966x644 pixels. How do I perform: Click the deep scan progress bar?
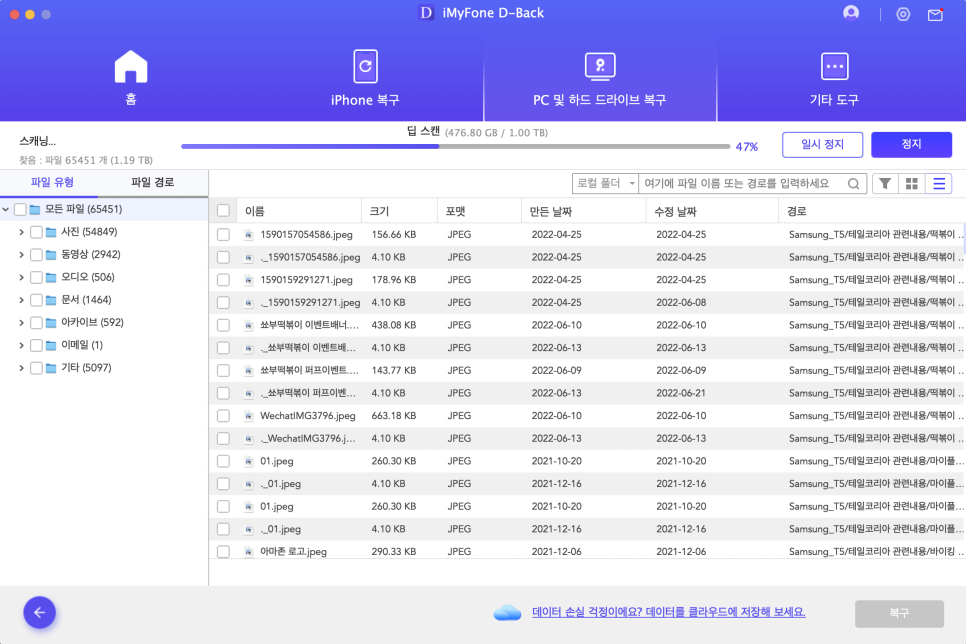[x=455, y=147]
